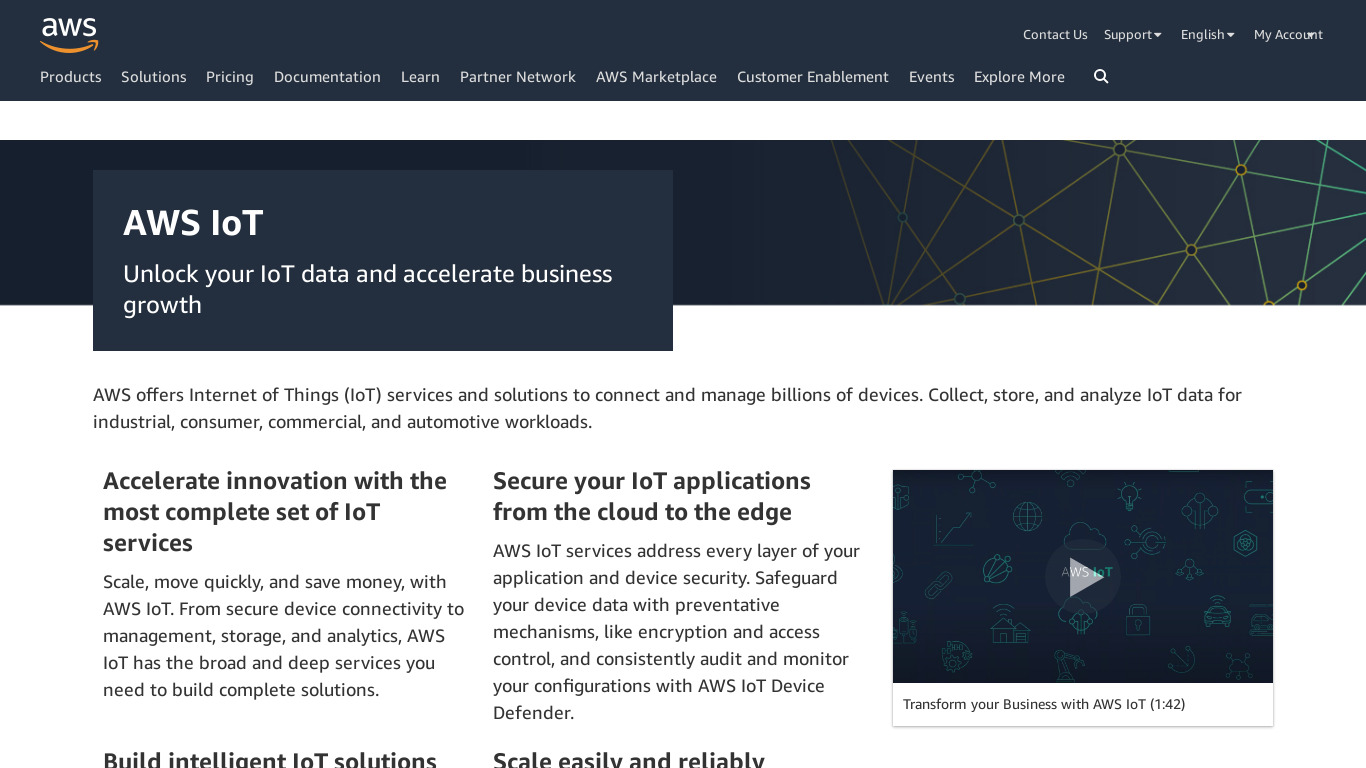Click 'Secure your IoT applications' heading

[x=652, y=496]
